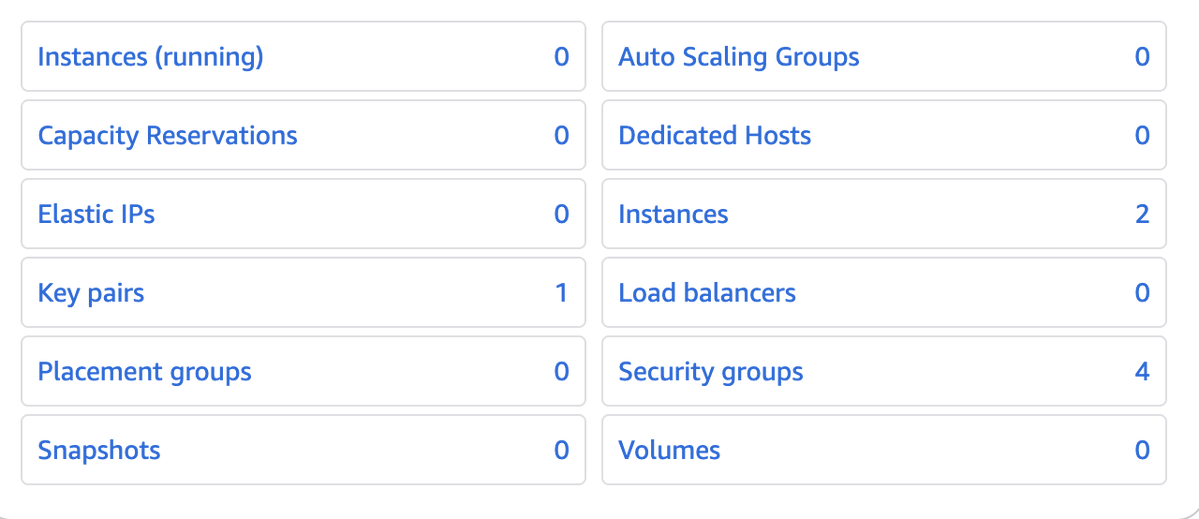Click the count 0 beside Placement groups
Screen dimensions: 1199x519
[x=561, y=372]
